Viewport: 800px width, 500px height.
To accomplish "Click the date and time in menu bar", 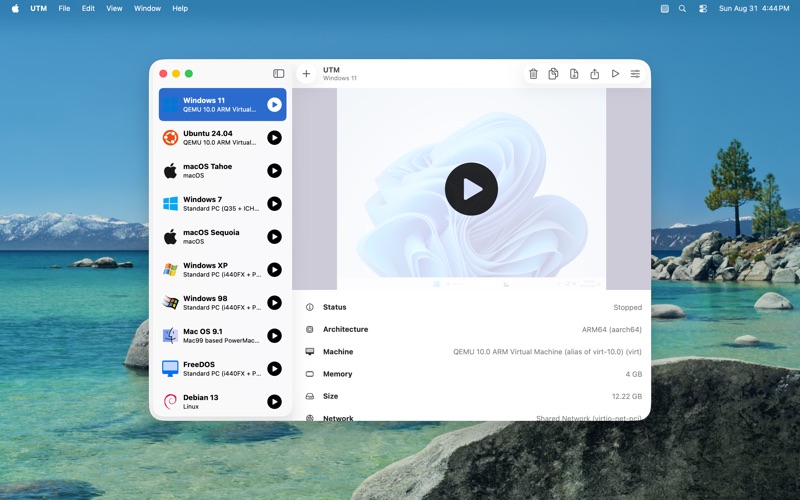I will 754,8.
